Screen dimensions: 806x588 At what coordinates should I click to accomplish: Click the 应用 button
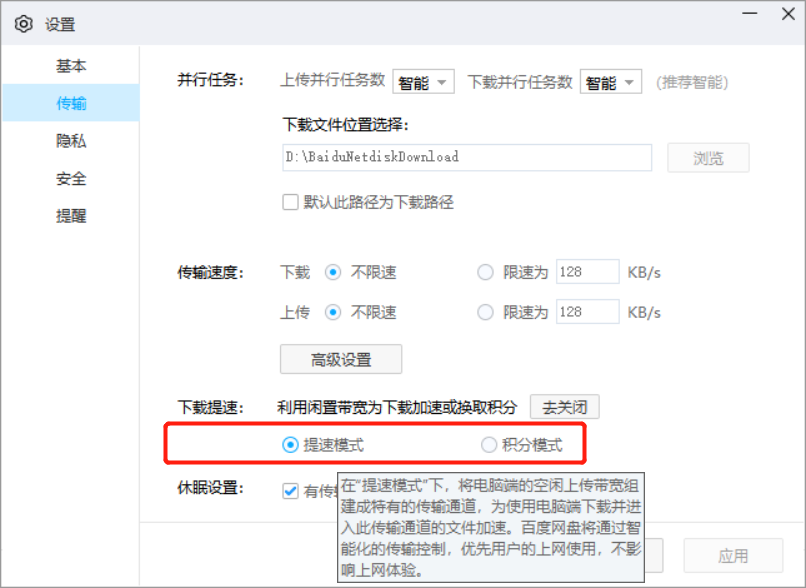733,556
